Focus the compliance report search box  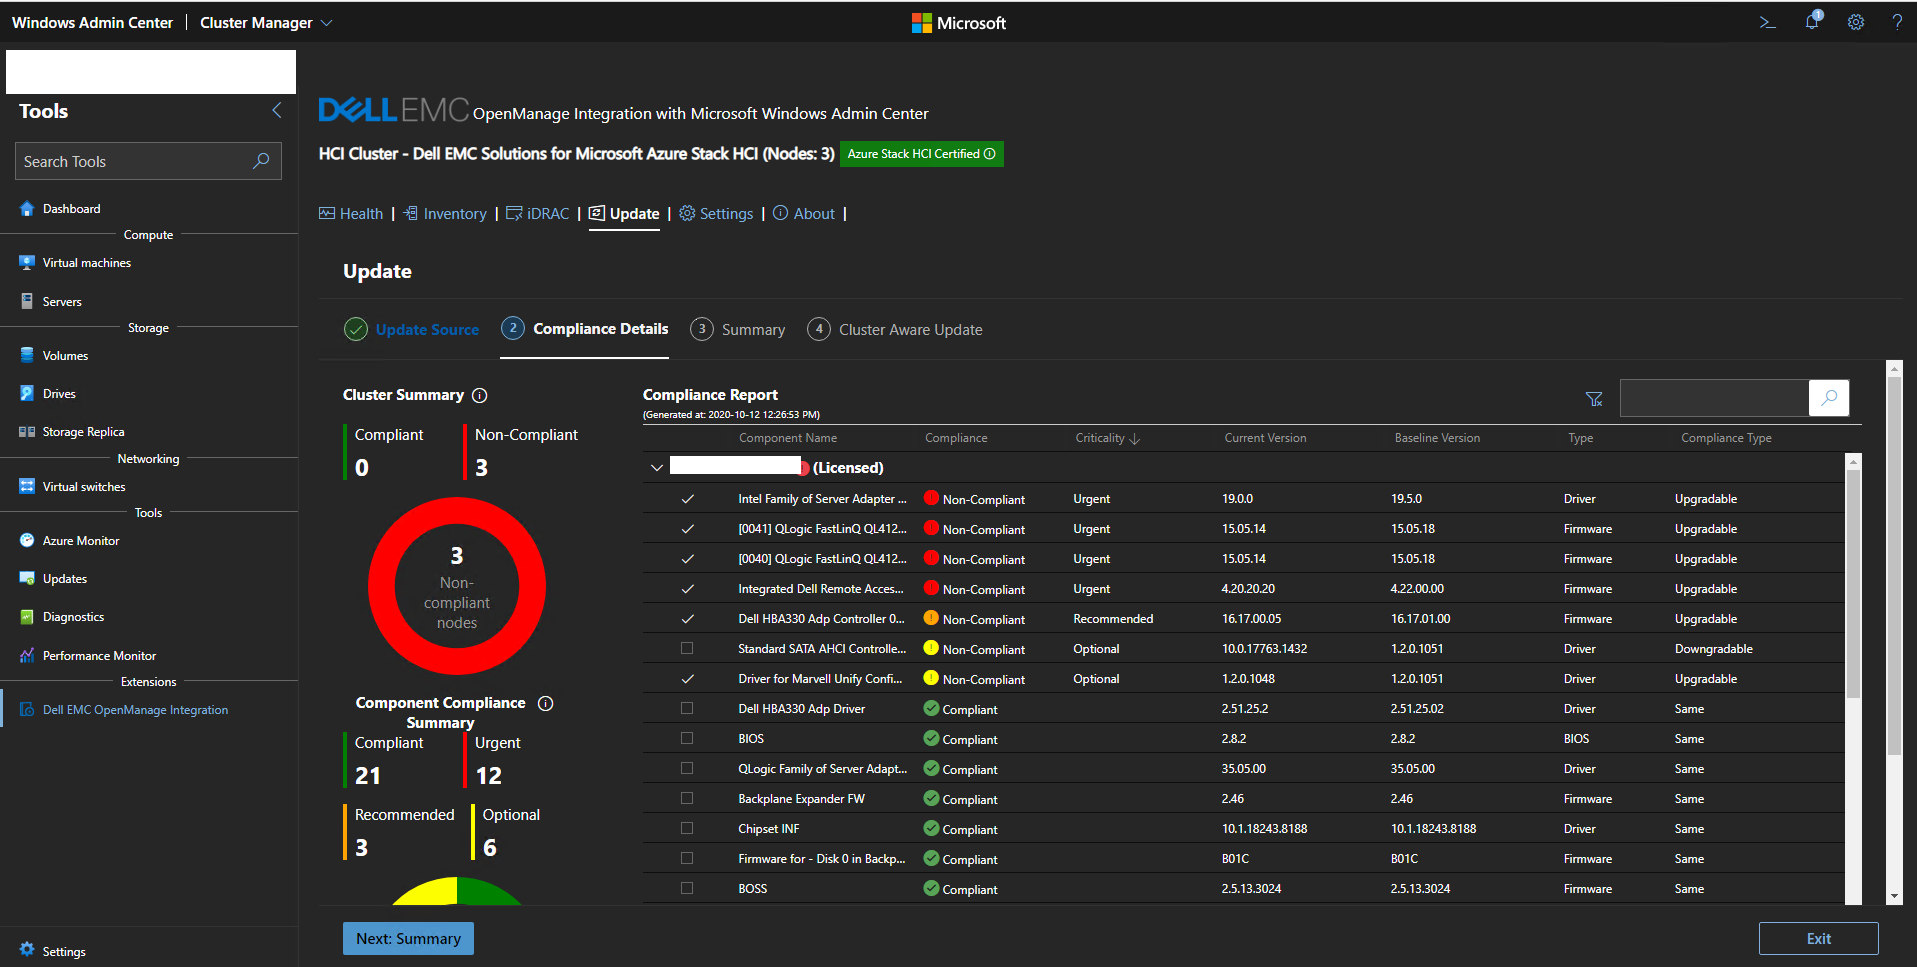pos(1714,398)
